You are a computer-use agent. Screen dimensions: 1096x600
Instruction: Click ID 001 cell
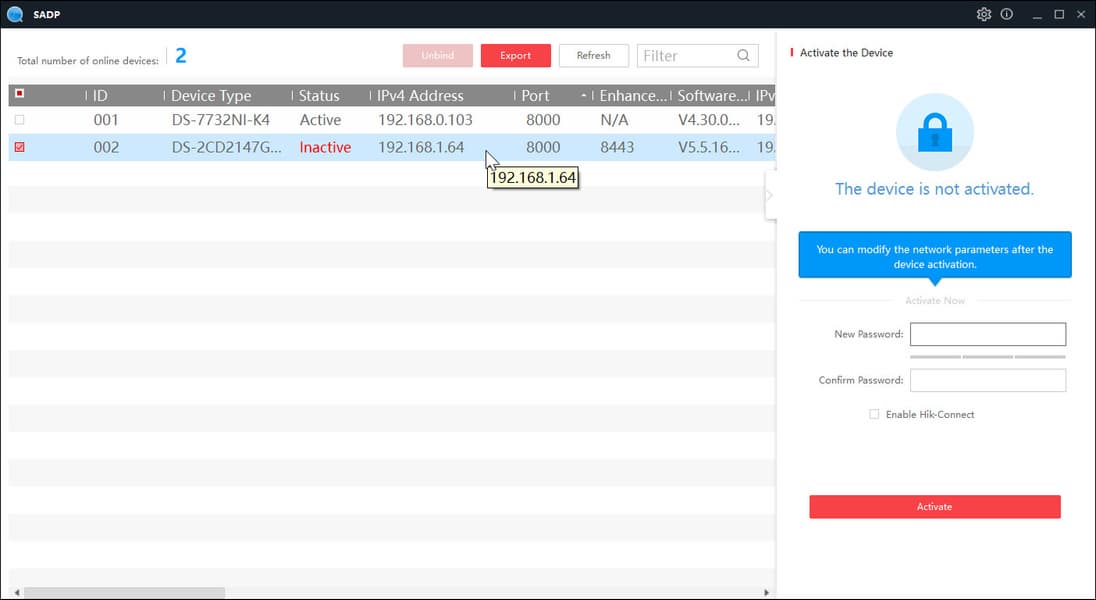[106, 120]
